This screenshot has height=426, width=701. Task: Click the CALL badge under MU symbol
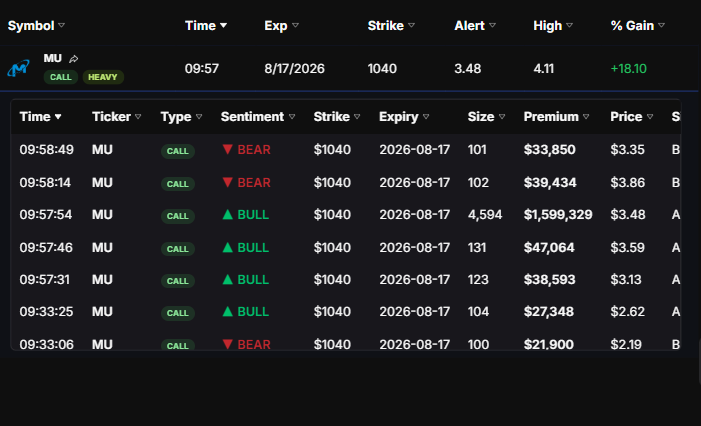click(61, 77)
